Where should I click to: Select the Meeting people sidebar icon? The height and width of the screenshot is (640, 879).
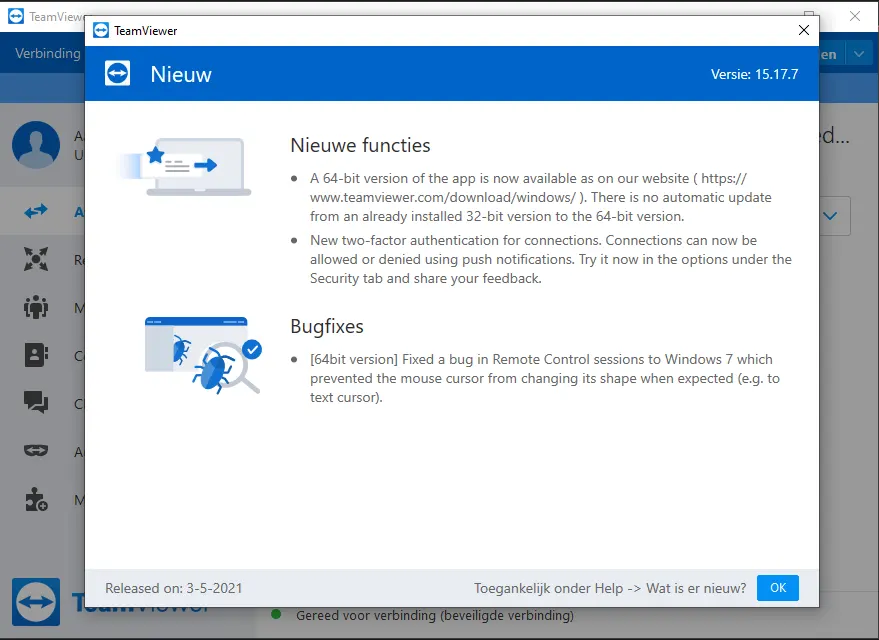36,307
